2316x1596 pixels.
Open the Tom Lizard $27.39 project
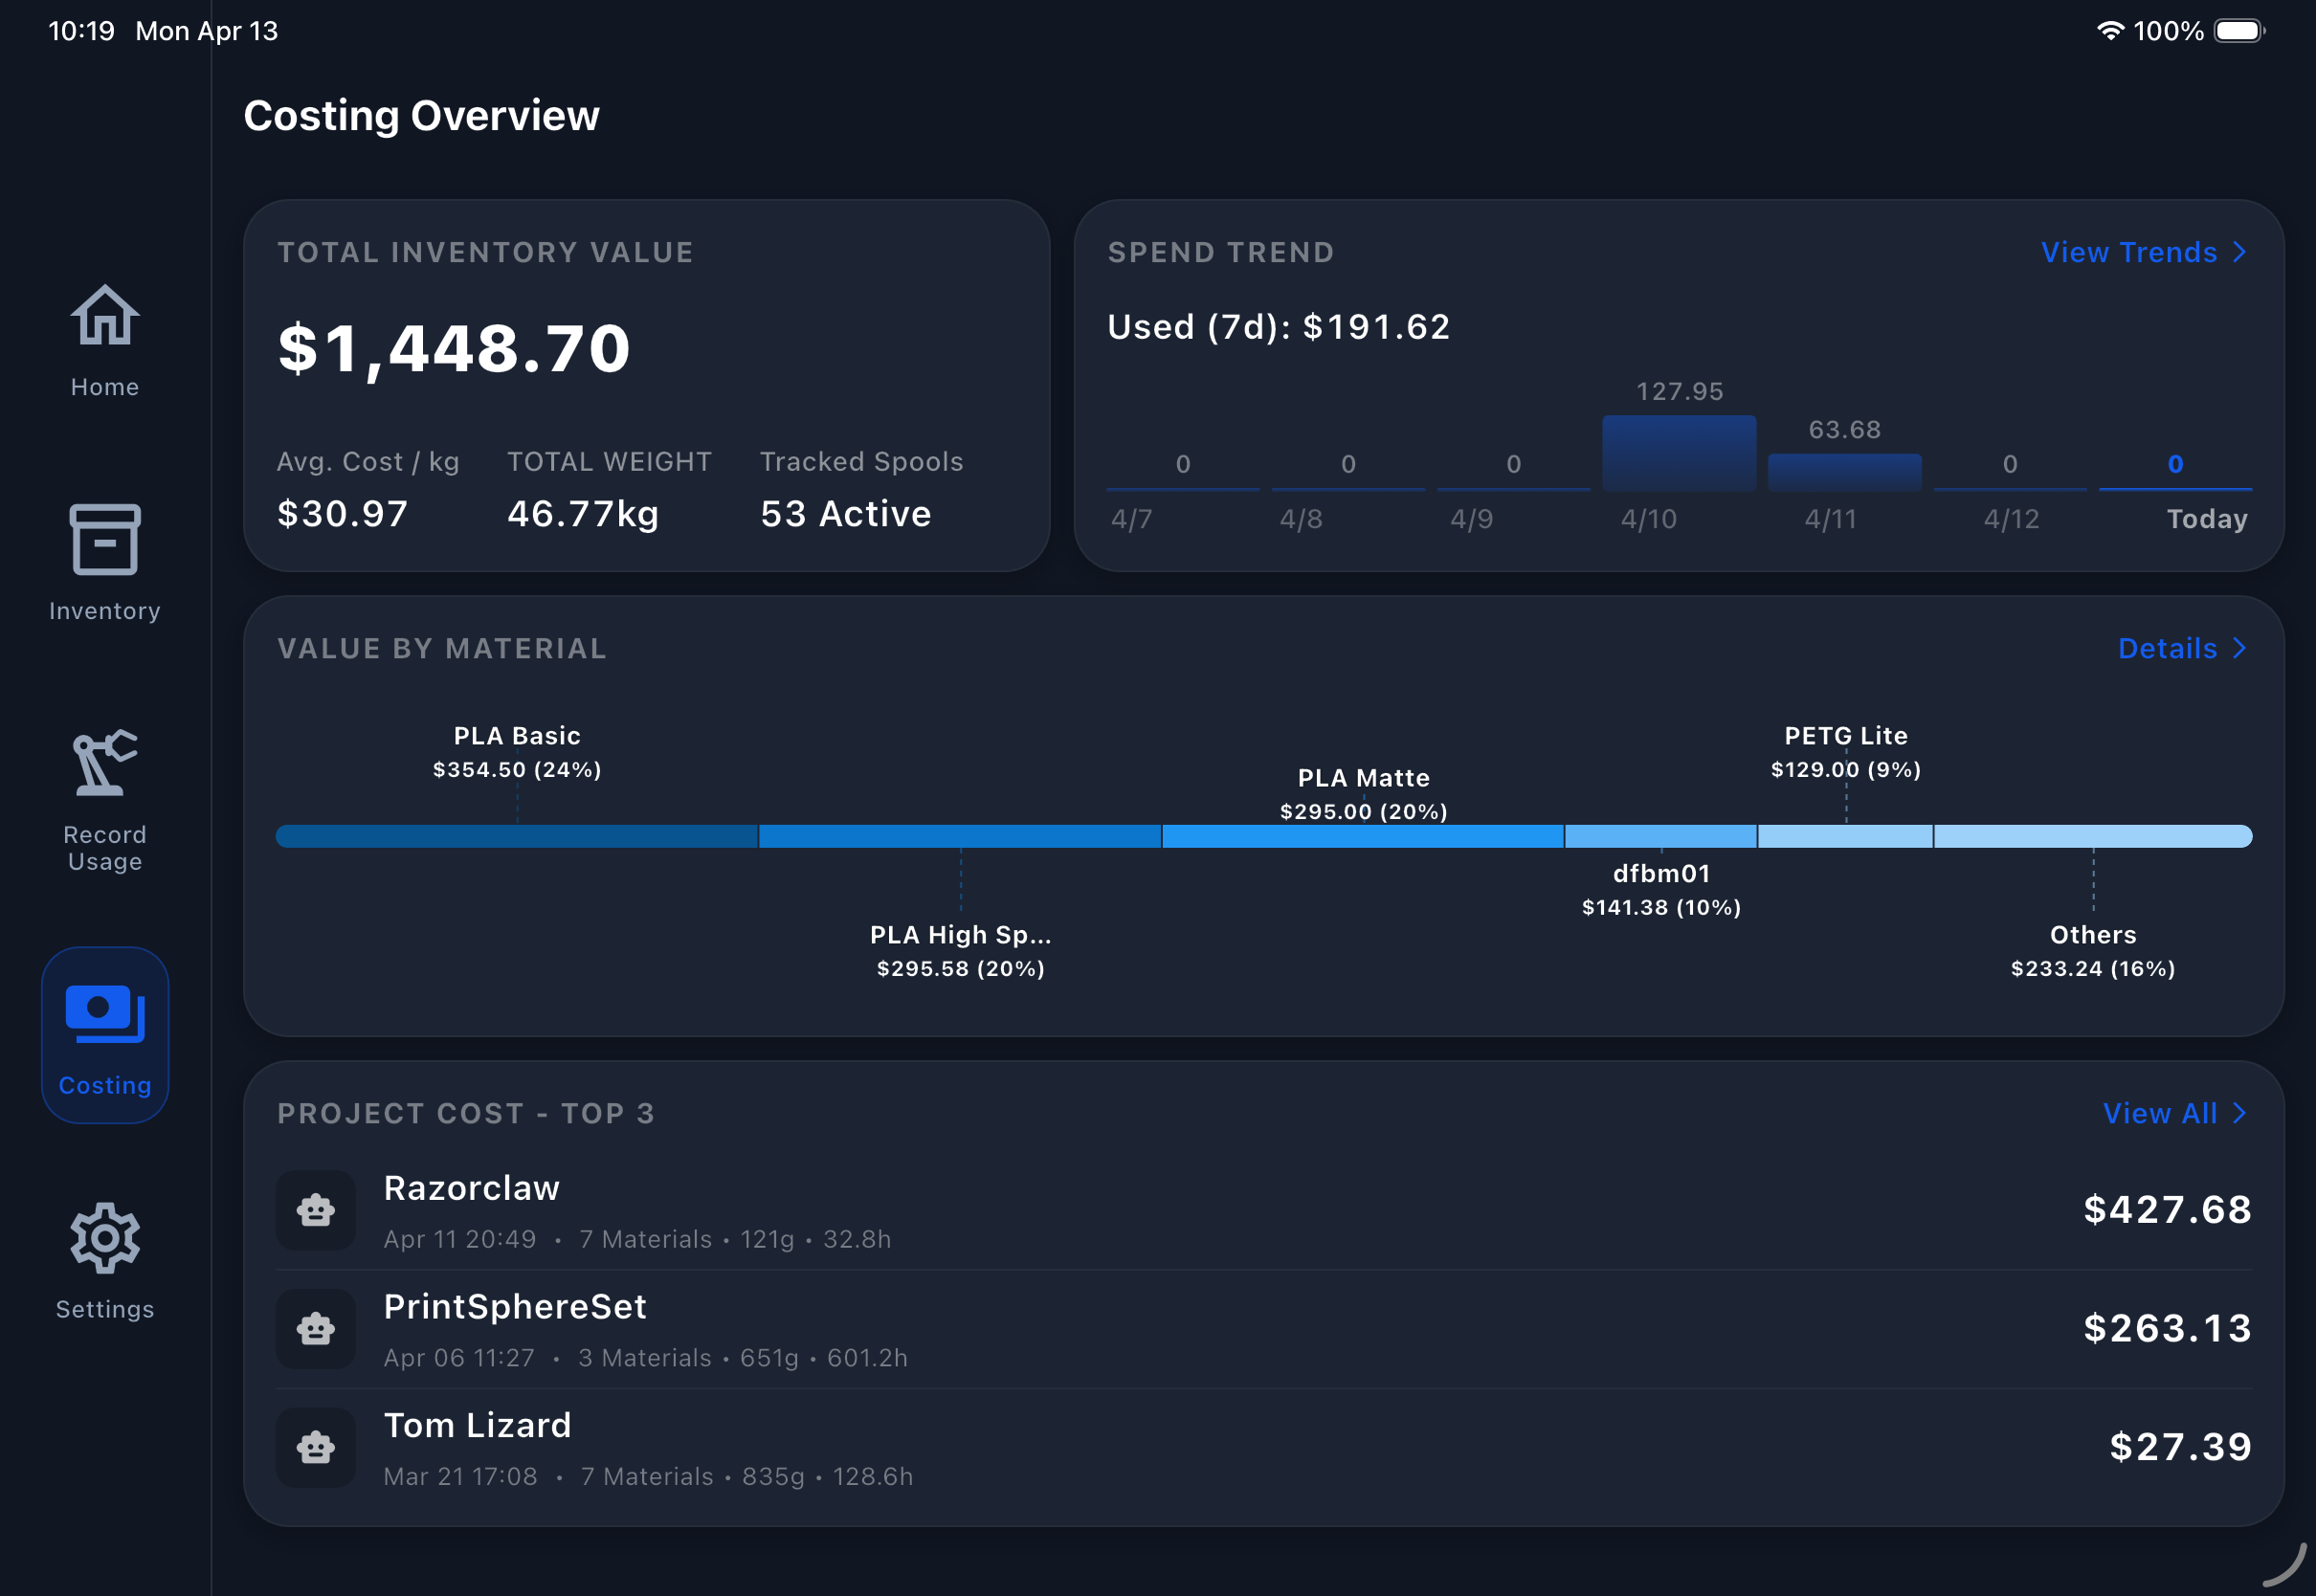point(2180,1447)
